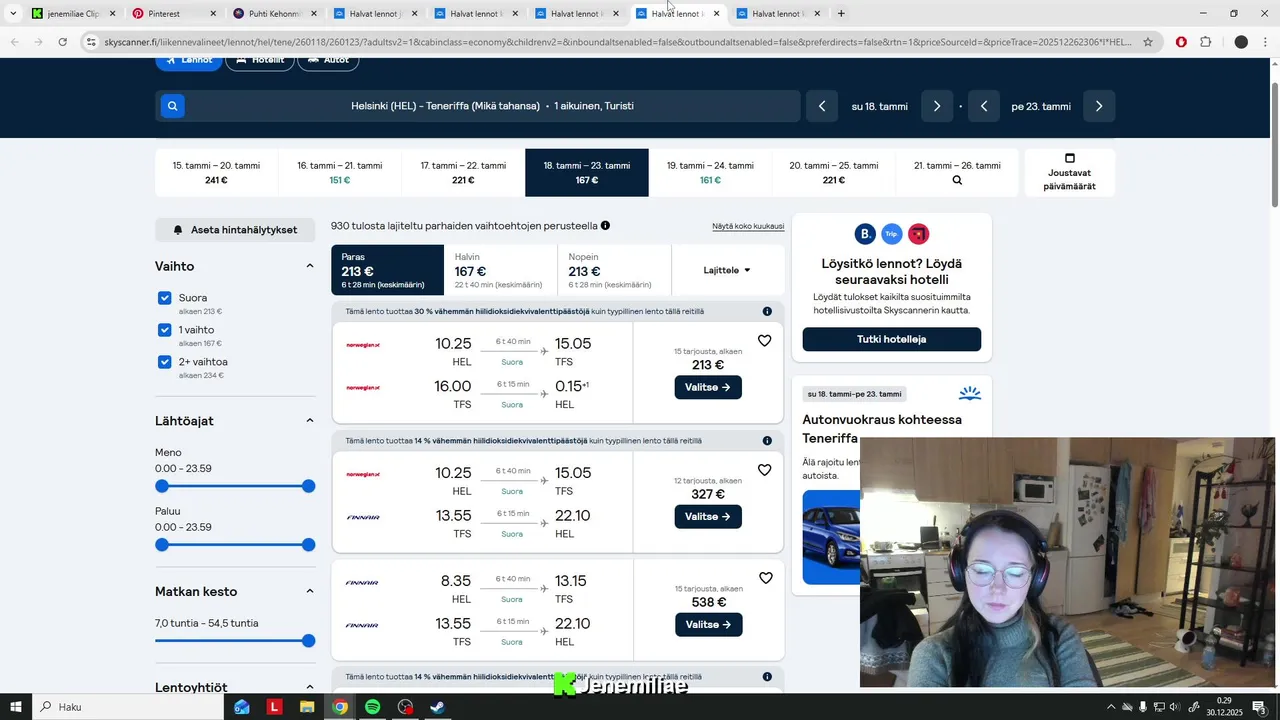
Task: Open the Chrome profile avatar icon
Action: coord(1241,42)
